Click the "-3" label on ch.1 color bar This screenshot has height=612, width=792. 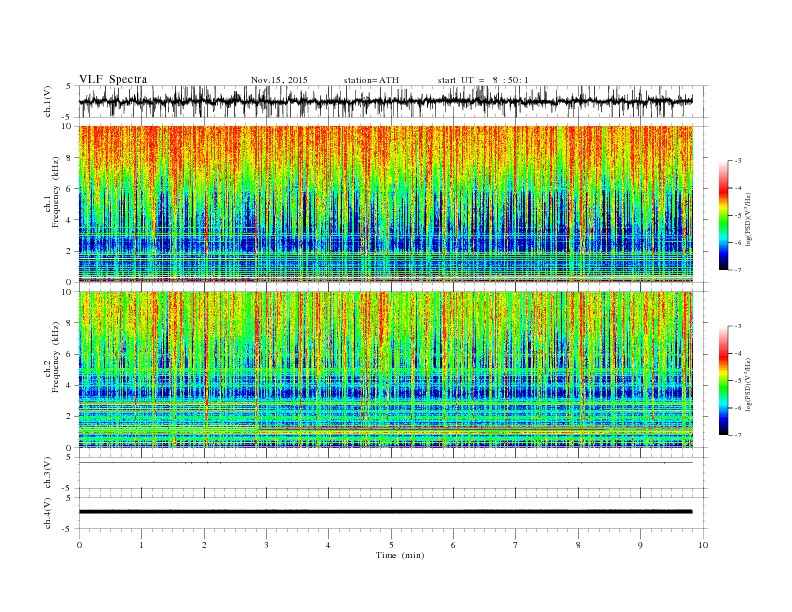(738, 161)
